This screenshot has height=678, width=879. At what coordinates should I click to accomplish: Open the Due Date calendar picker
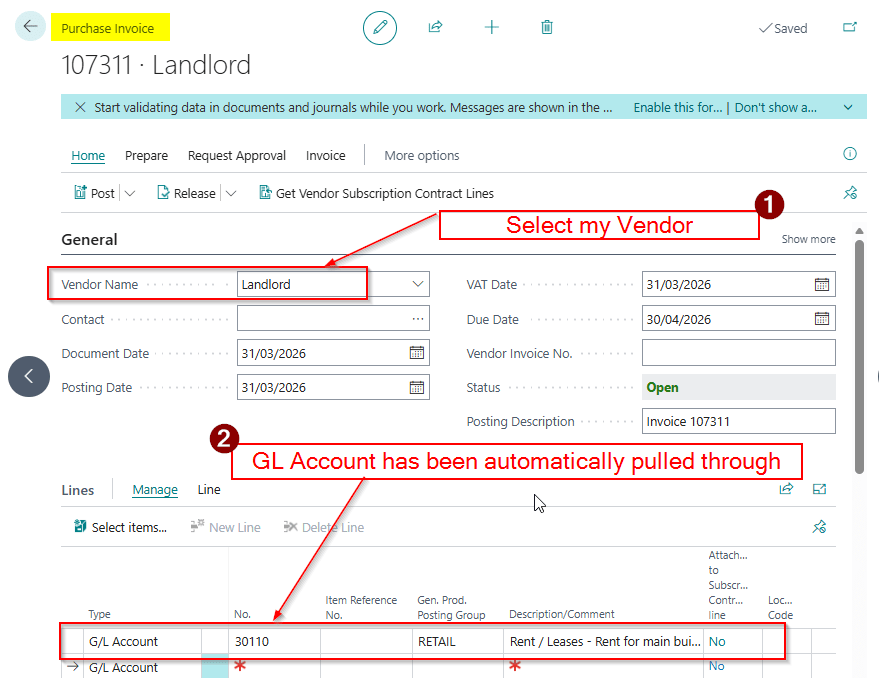coord(822,319)
